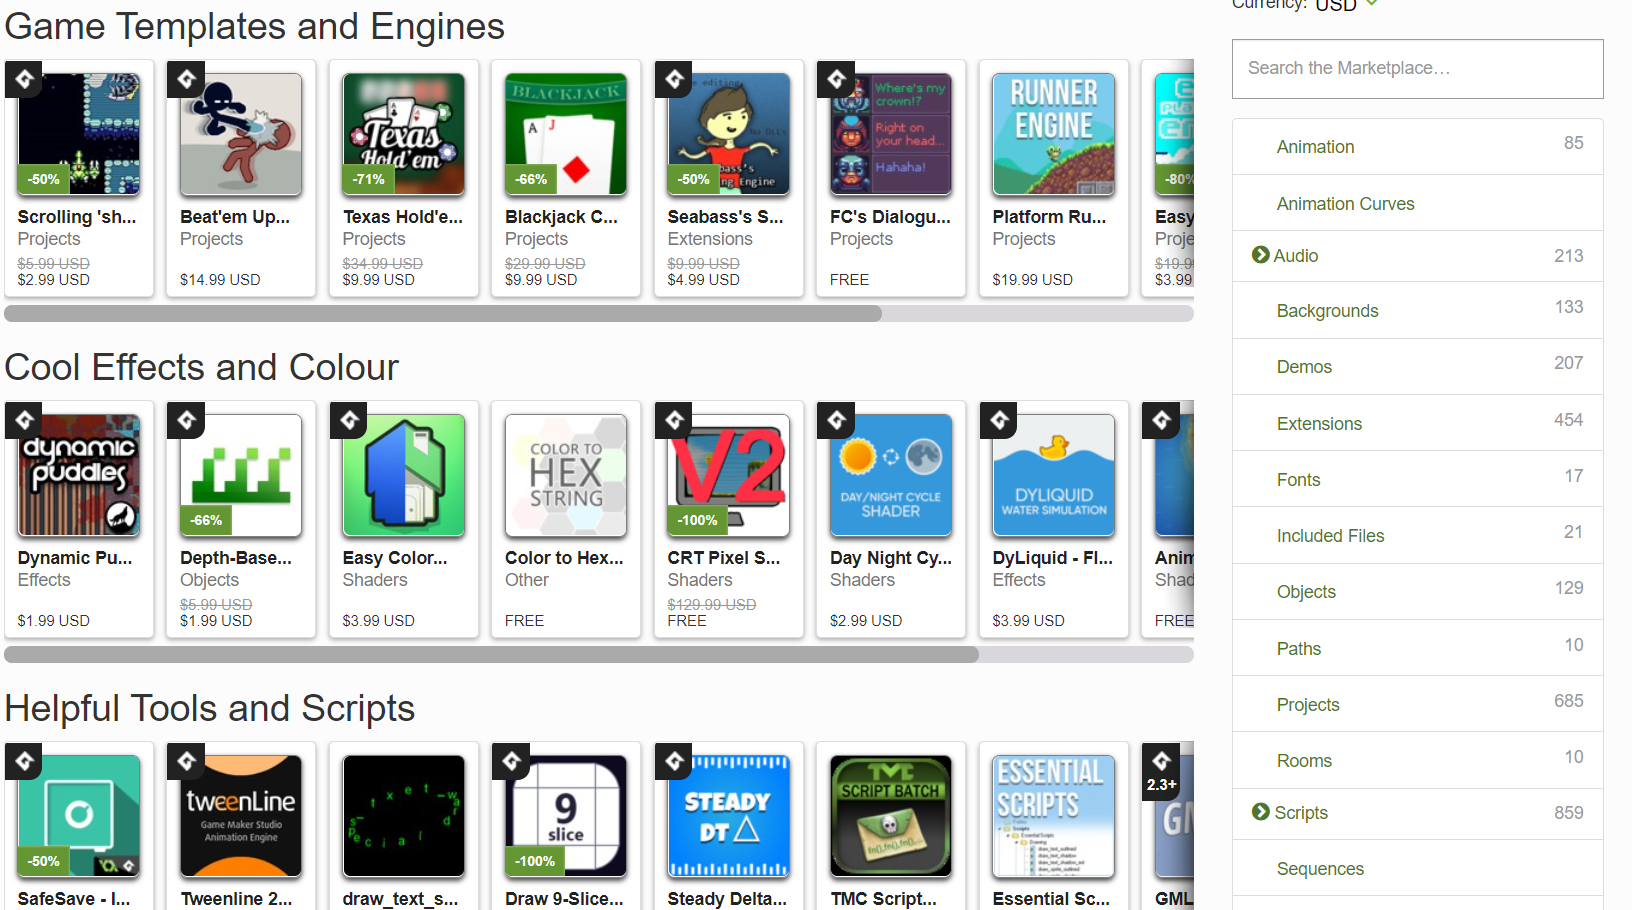Open the draw_text_s... asset icon
The image size is (1632, 910).
tap(404, 816)
